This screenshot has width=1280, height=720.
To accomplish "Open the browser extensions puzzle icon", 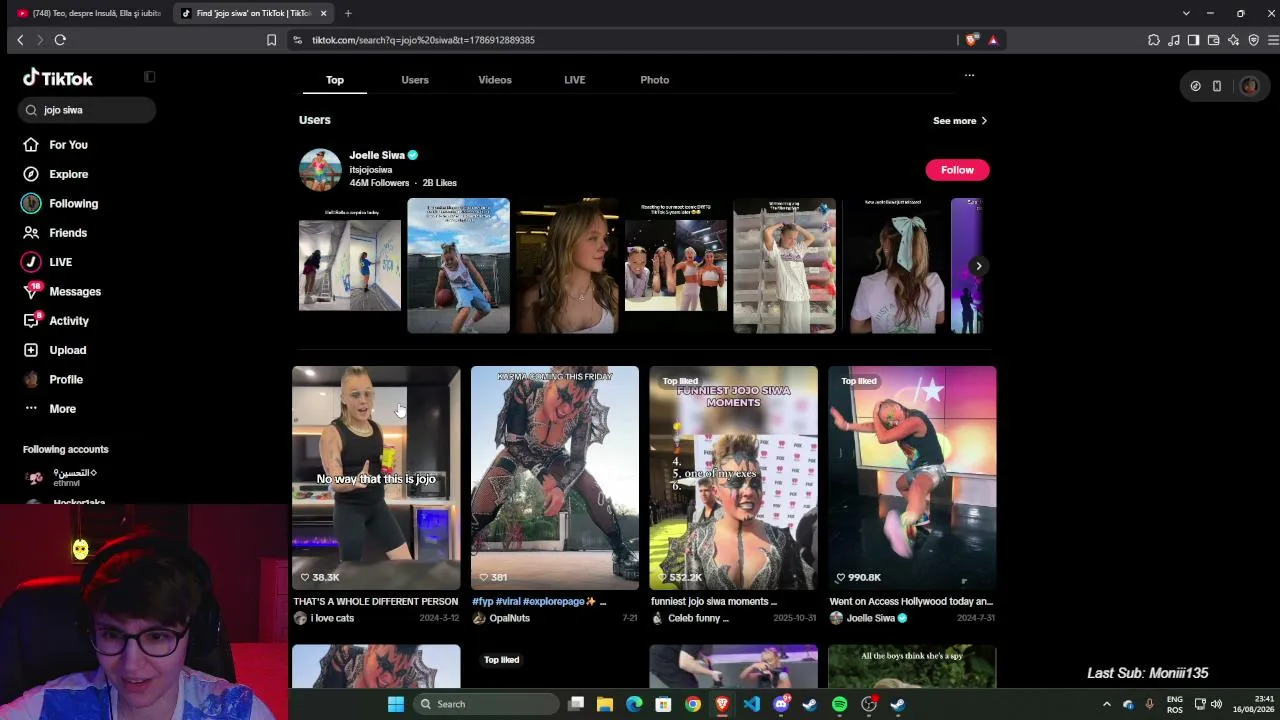I will pyautogui.click(x=1154, y=40).
